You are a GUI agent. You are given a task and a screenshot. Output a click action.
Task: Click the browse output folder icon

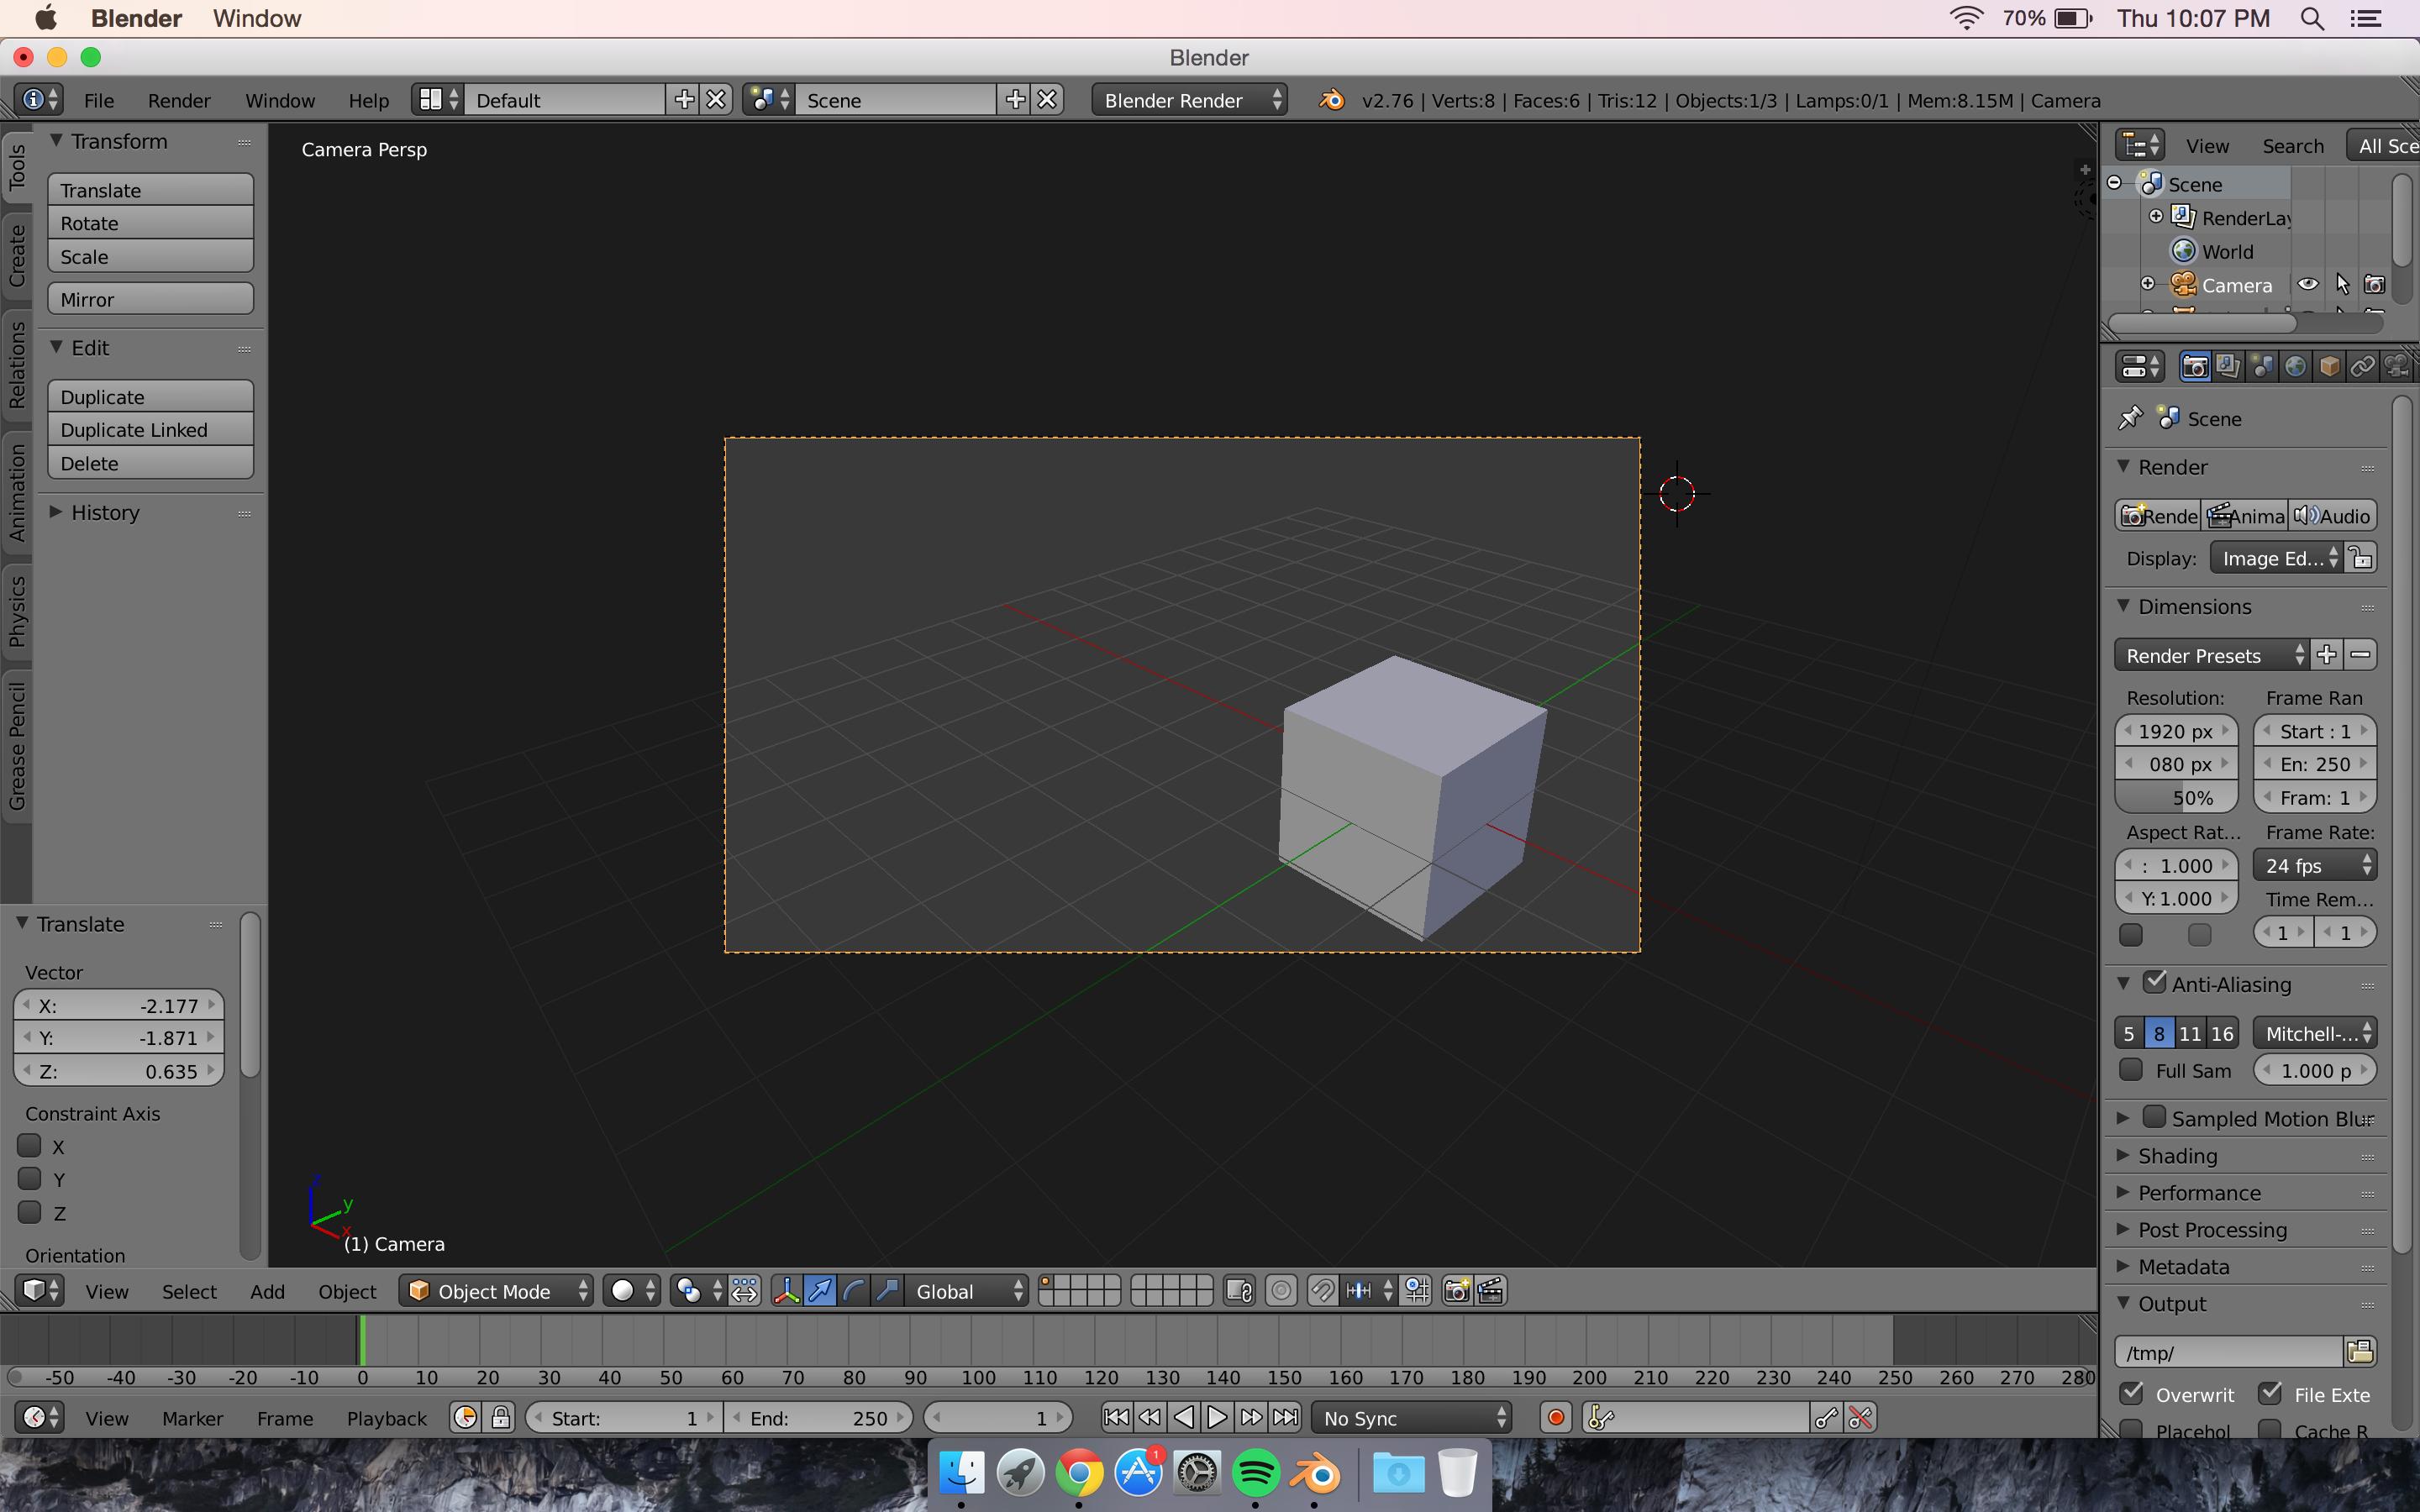2360,1352
